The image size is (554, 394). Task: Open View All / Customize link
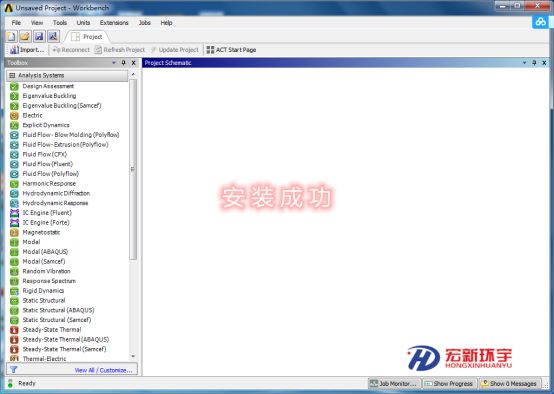(104, 370)
